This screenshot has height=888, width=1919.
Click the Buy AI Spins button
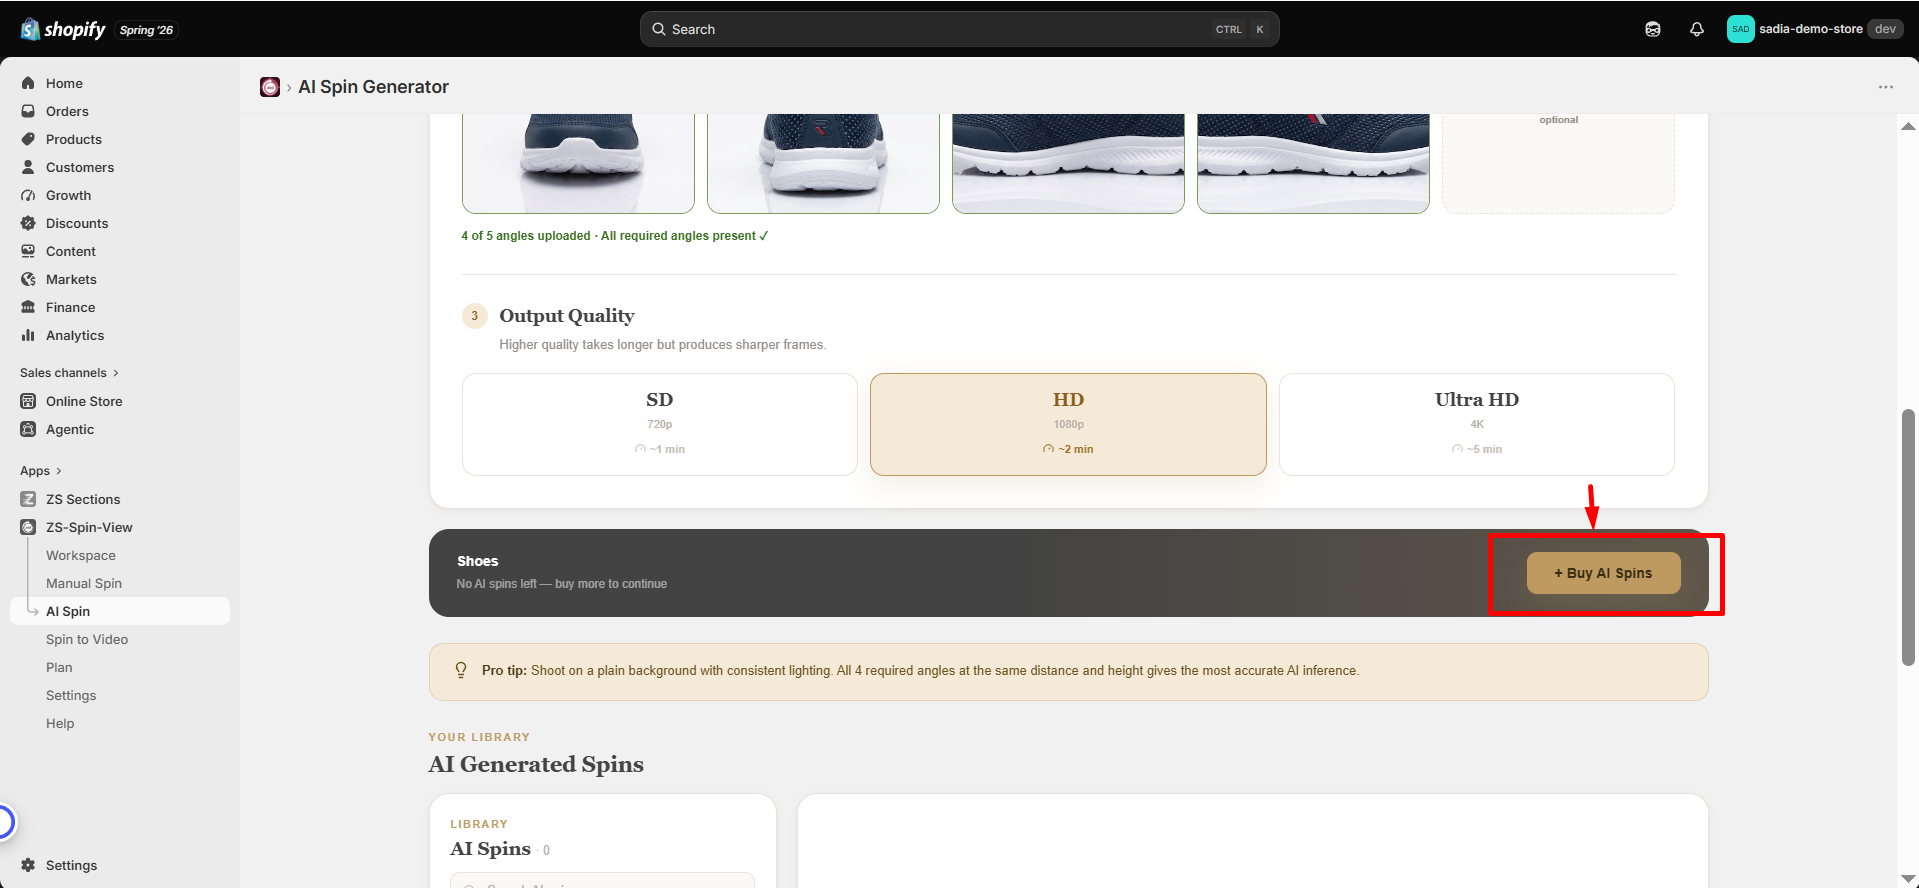[x=1603, y=573]
